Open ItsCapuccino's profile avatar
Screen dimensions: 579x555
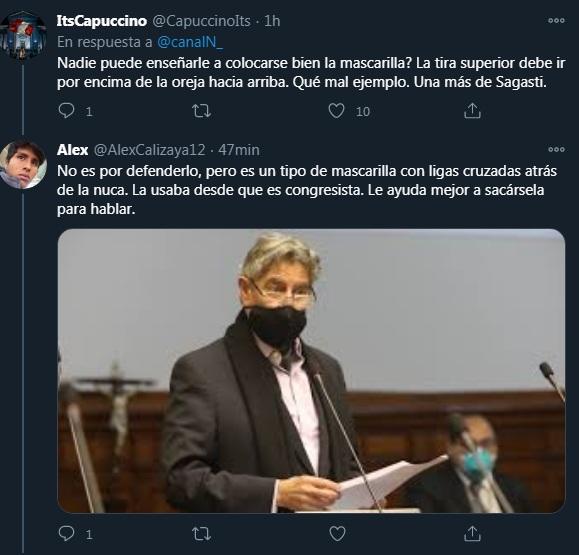pyautogui.click(x=23, y=35)
